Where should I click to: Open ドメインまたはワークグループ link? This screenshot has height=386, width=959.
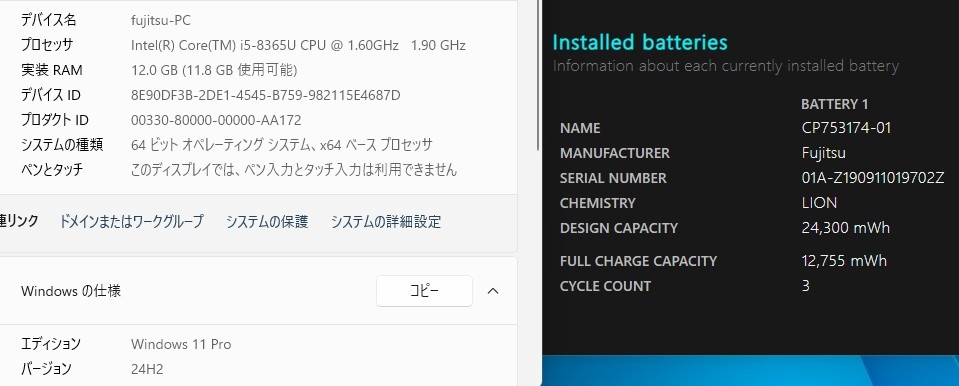131,221
